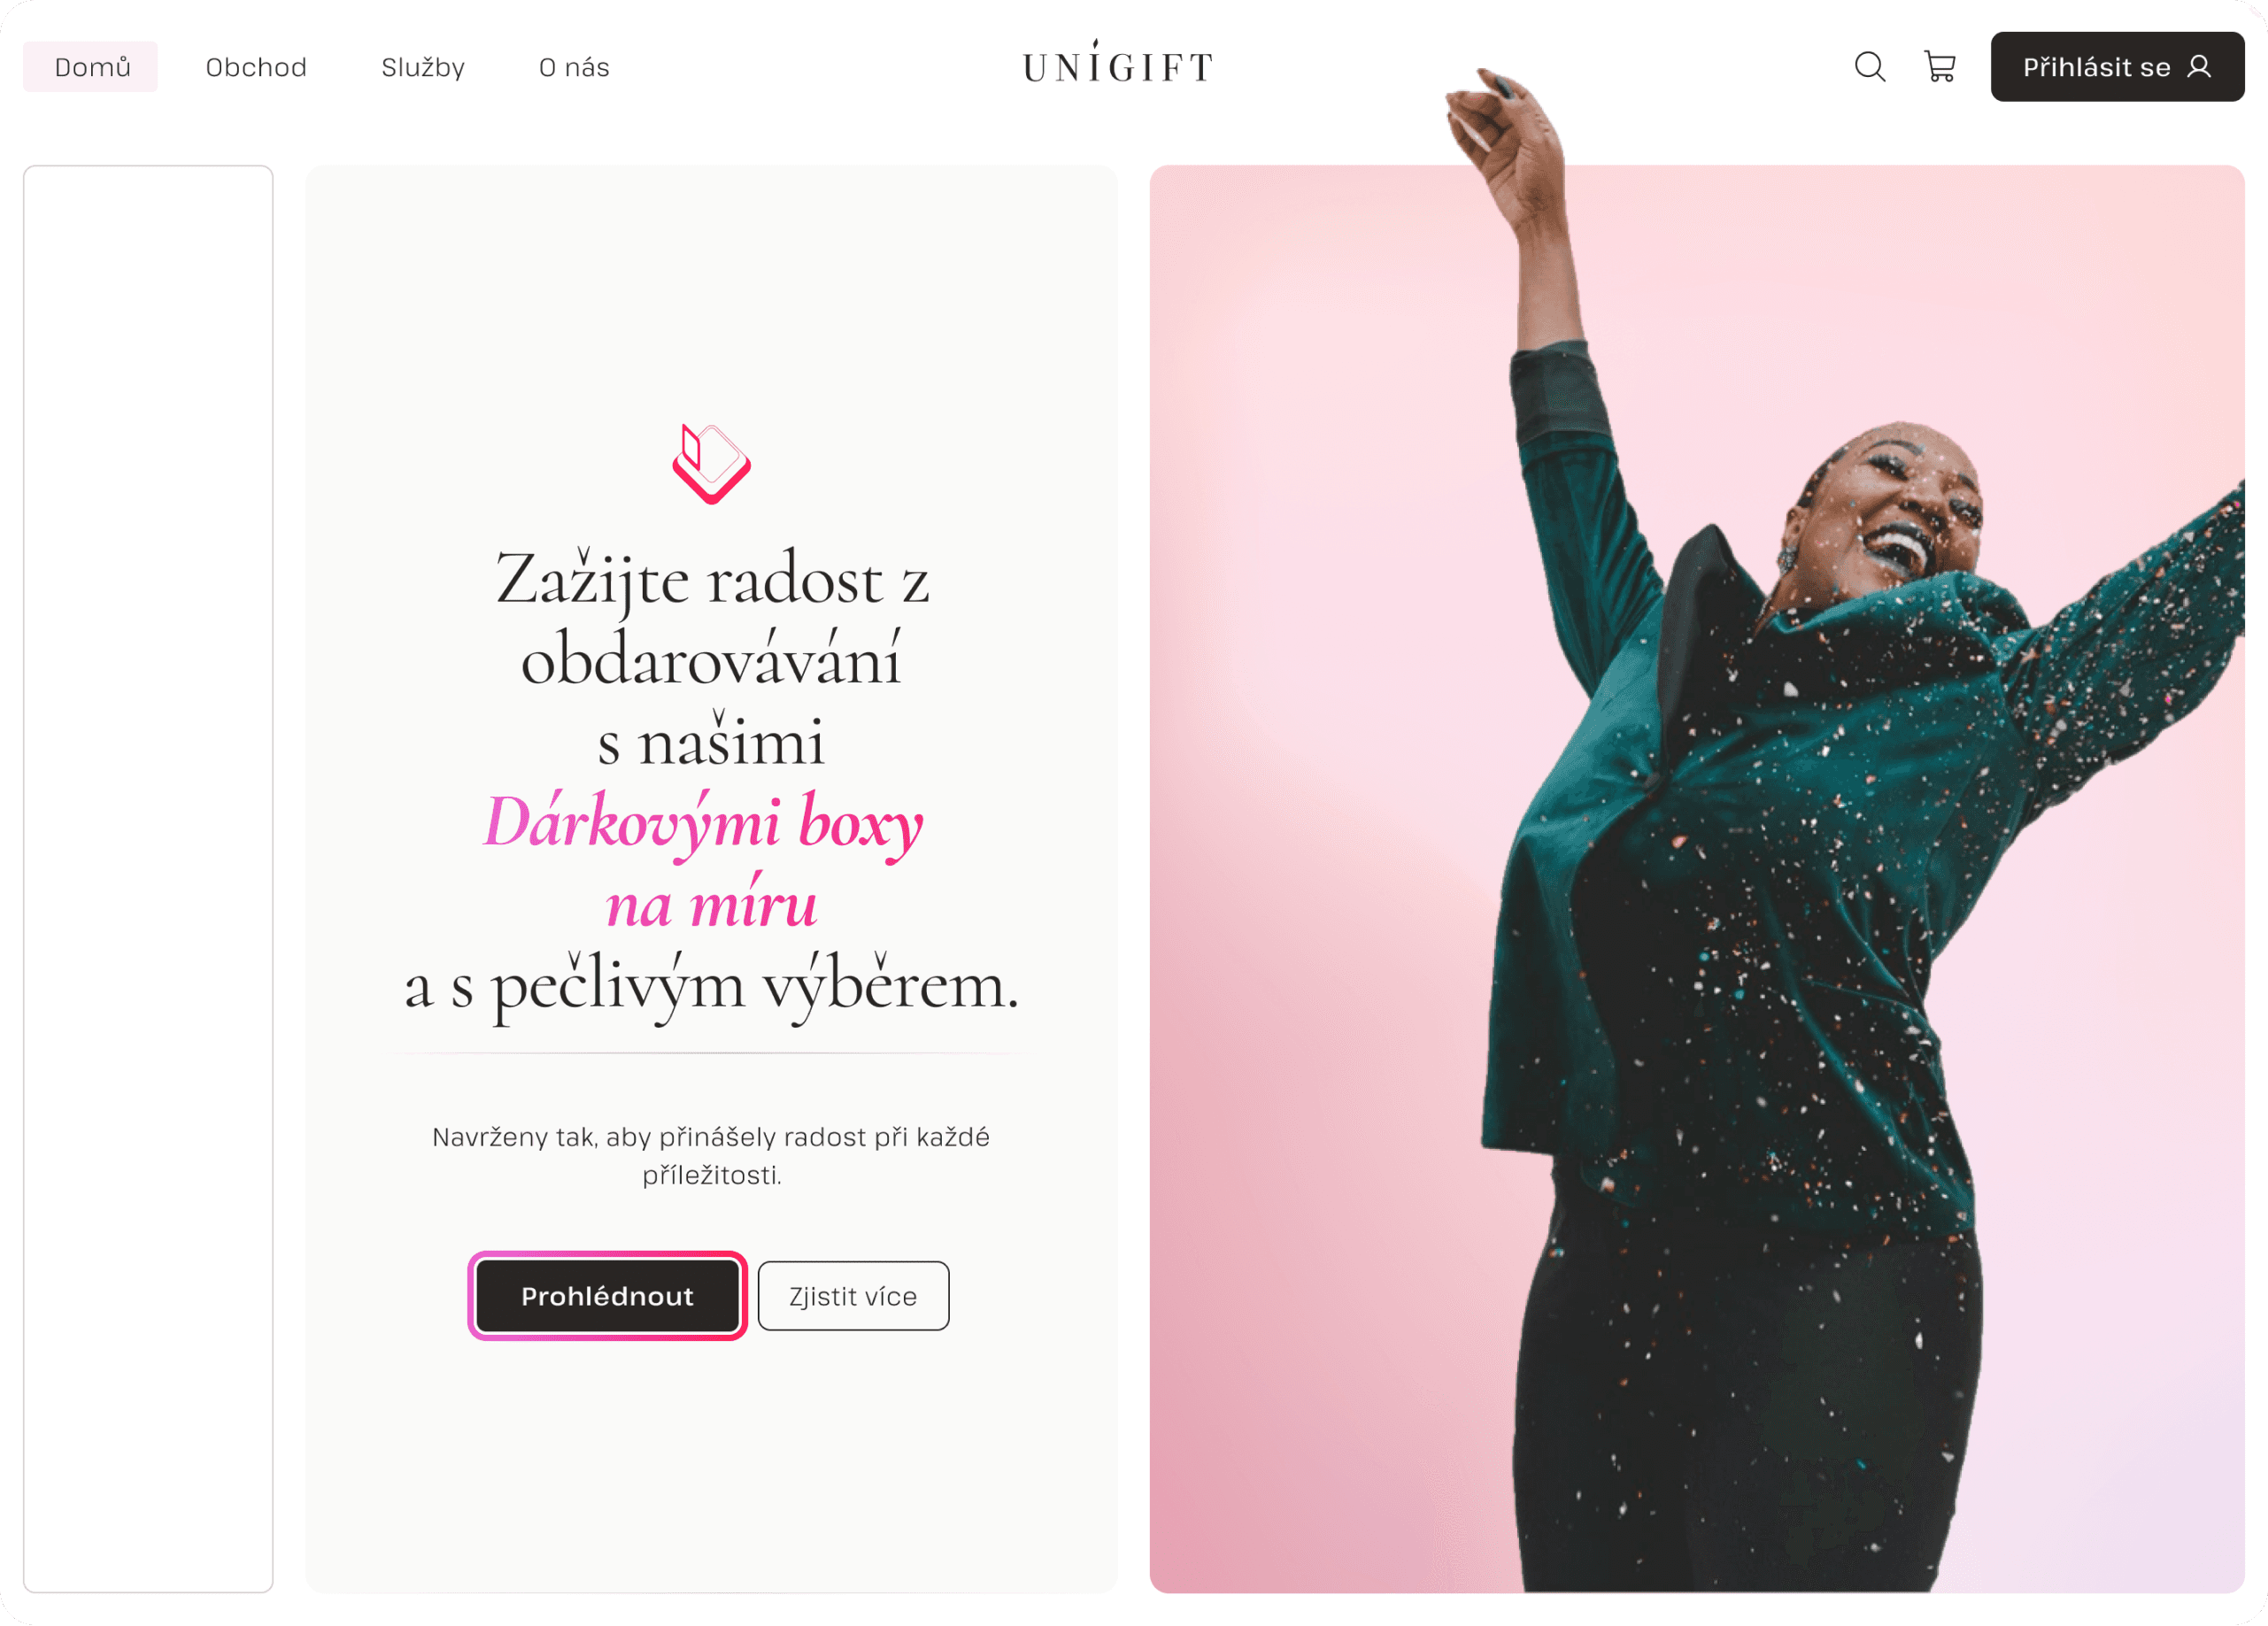2268x1626 pixels.
Task: Open the Obchod menu item
Action: [x=256, y=67]
